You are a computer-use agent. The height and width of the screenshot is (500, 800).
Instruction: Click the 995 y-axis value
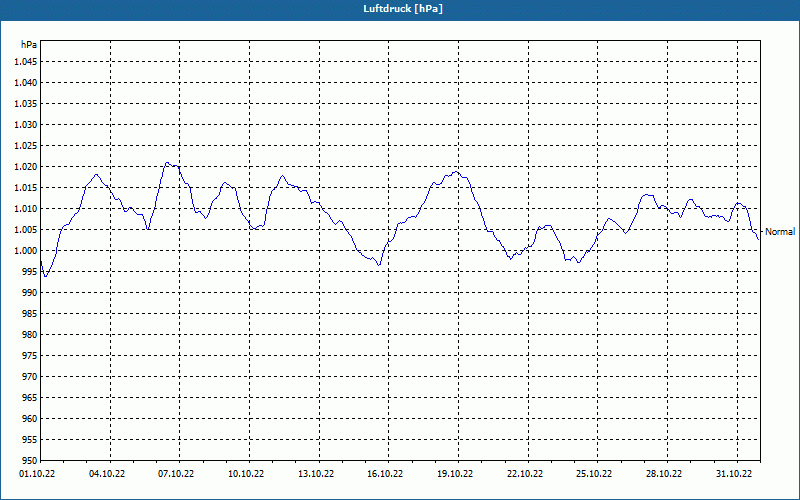click(30, 271)
